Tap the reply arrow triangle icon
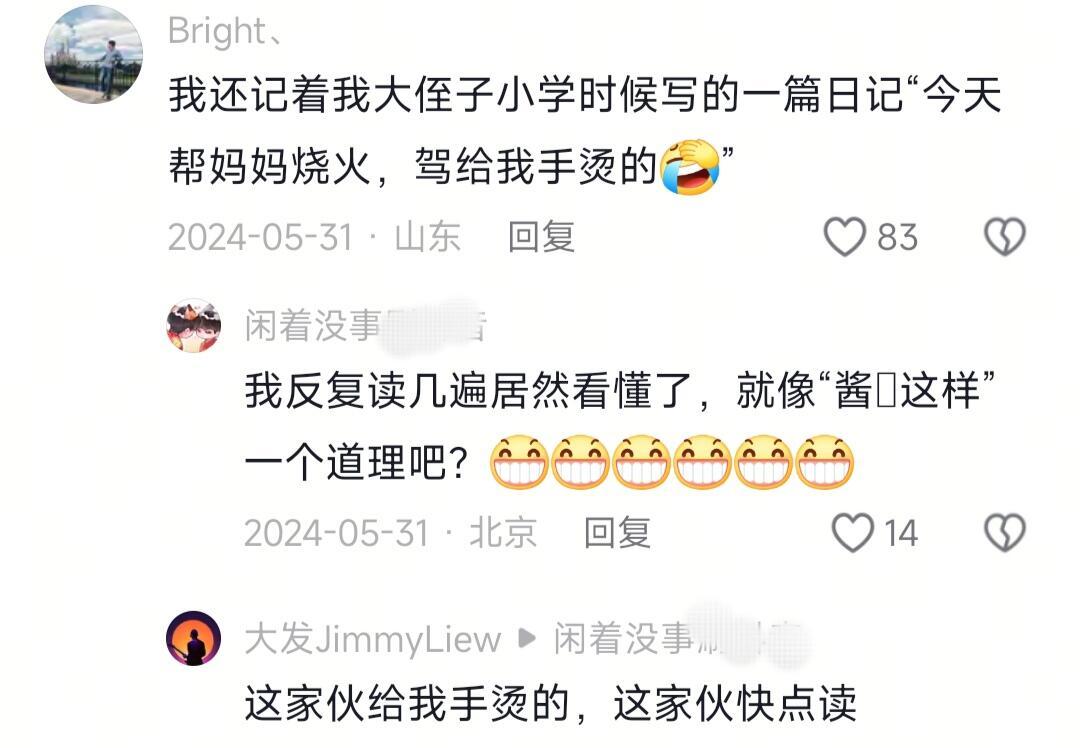This screenshot has width=1080, height=748. pyautogui.click(x=527, y=638)
